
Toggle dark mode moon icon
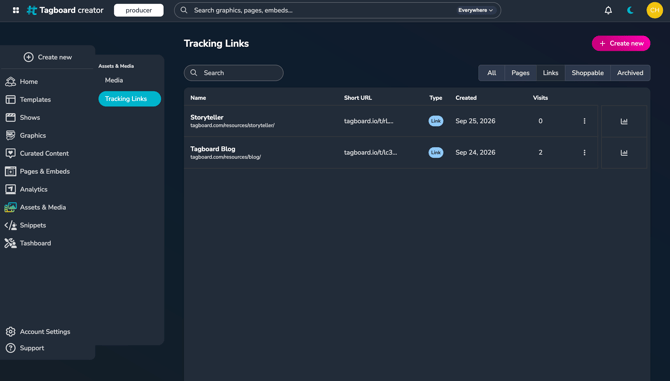pos(630,10)
